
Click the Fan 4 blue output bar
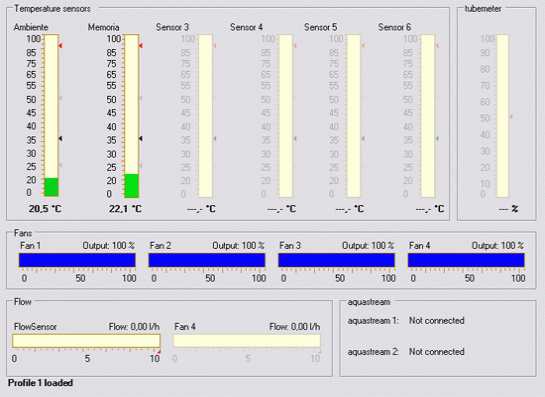coord(466,260)
